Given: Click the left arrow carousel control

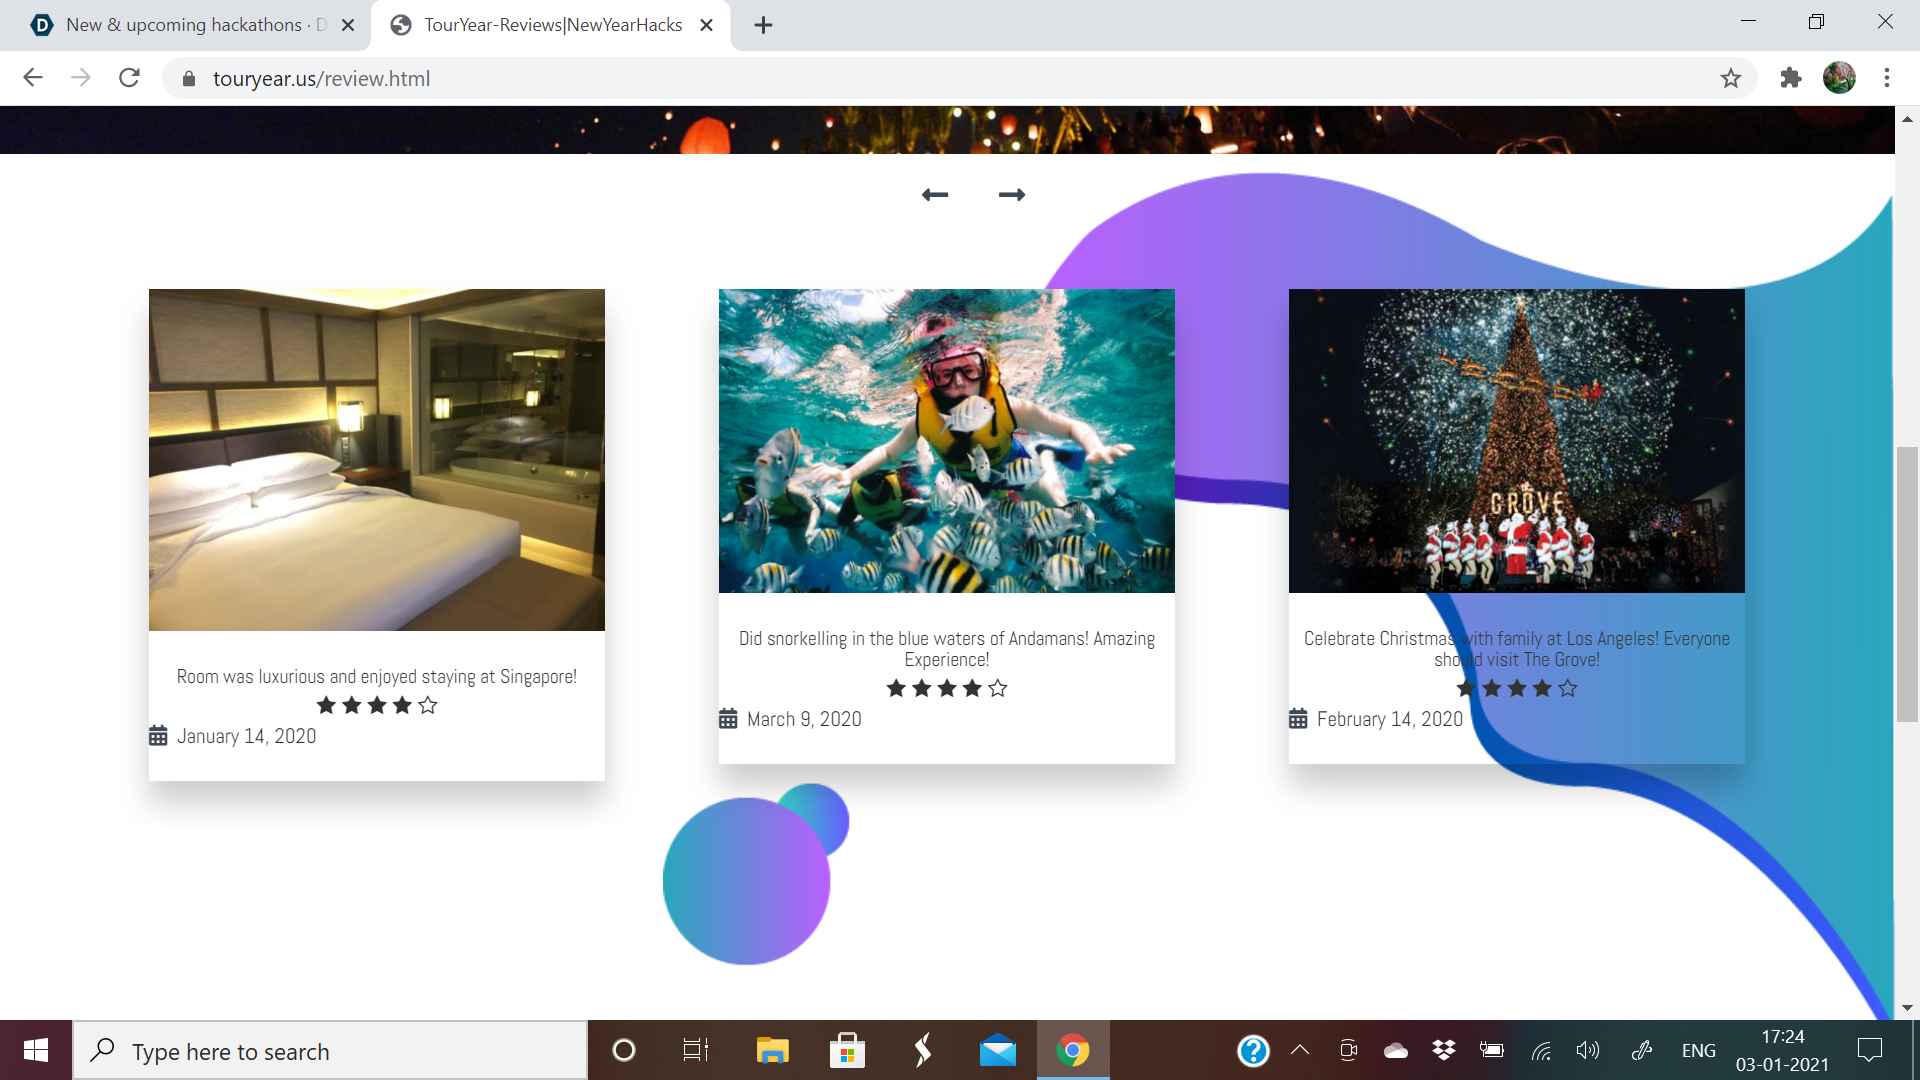Looking at the screenshot, I should click(x=934, y=194).
